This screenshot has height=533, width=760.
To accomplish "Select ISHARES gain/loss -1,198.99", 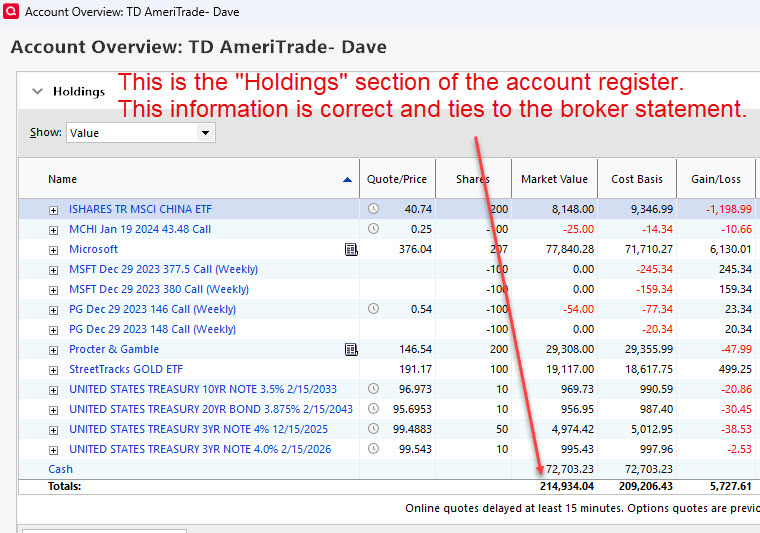I will click(x=729, y=209).
